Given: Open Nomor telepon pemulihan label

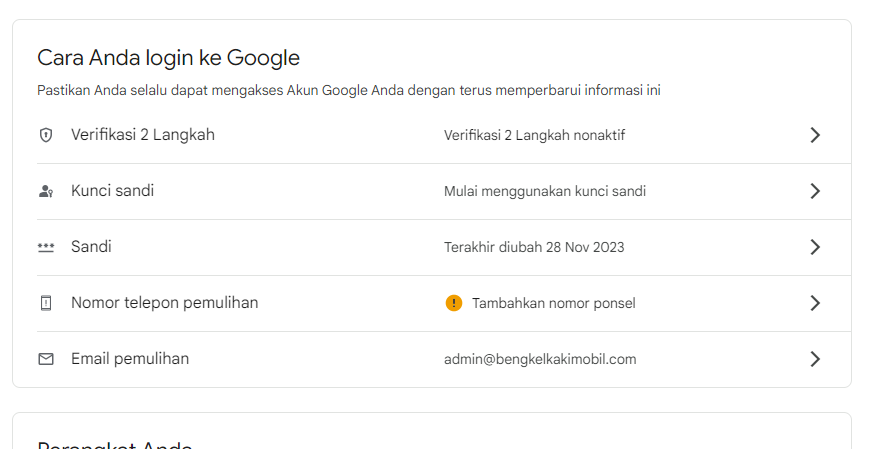Looking at the screenshot, I should coord(164,303).
